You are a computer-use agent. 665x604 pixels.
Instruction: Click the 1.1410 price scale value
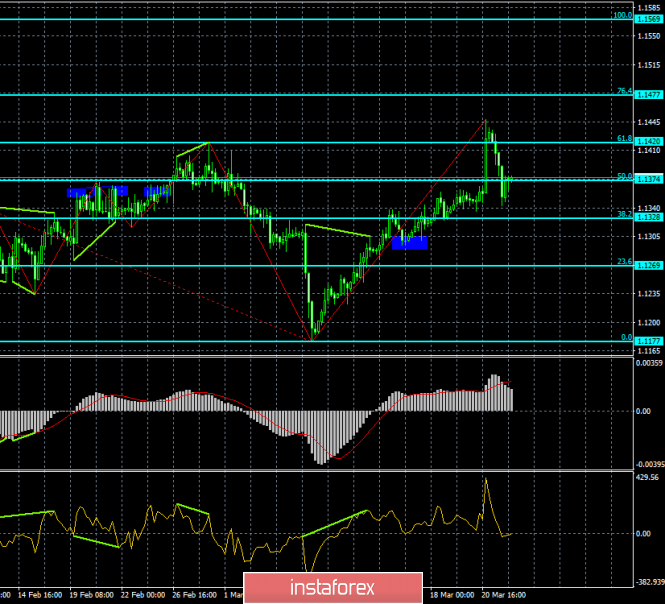pos(649,150)
